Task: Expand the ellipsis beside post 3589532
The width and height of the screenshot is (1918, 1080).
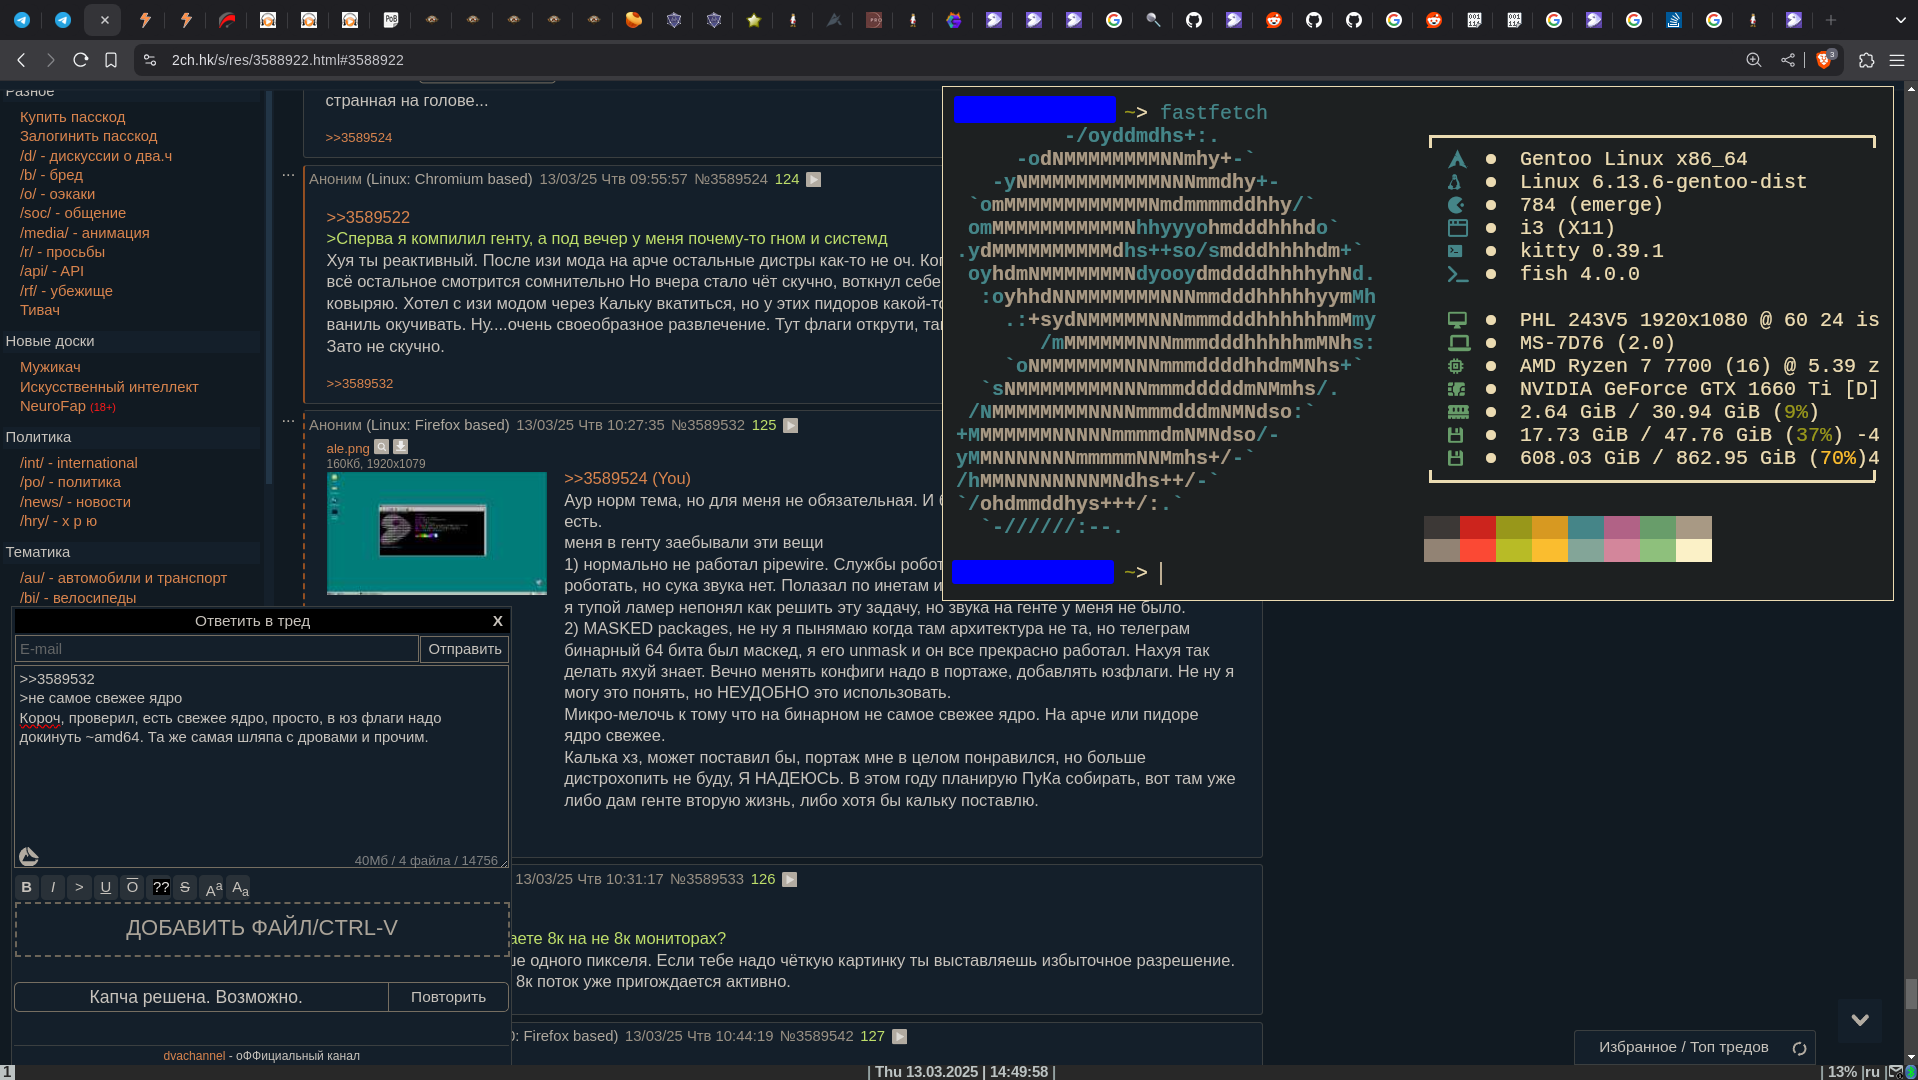Action: point(289,421)
